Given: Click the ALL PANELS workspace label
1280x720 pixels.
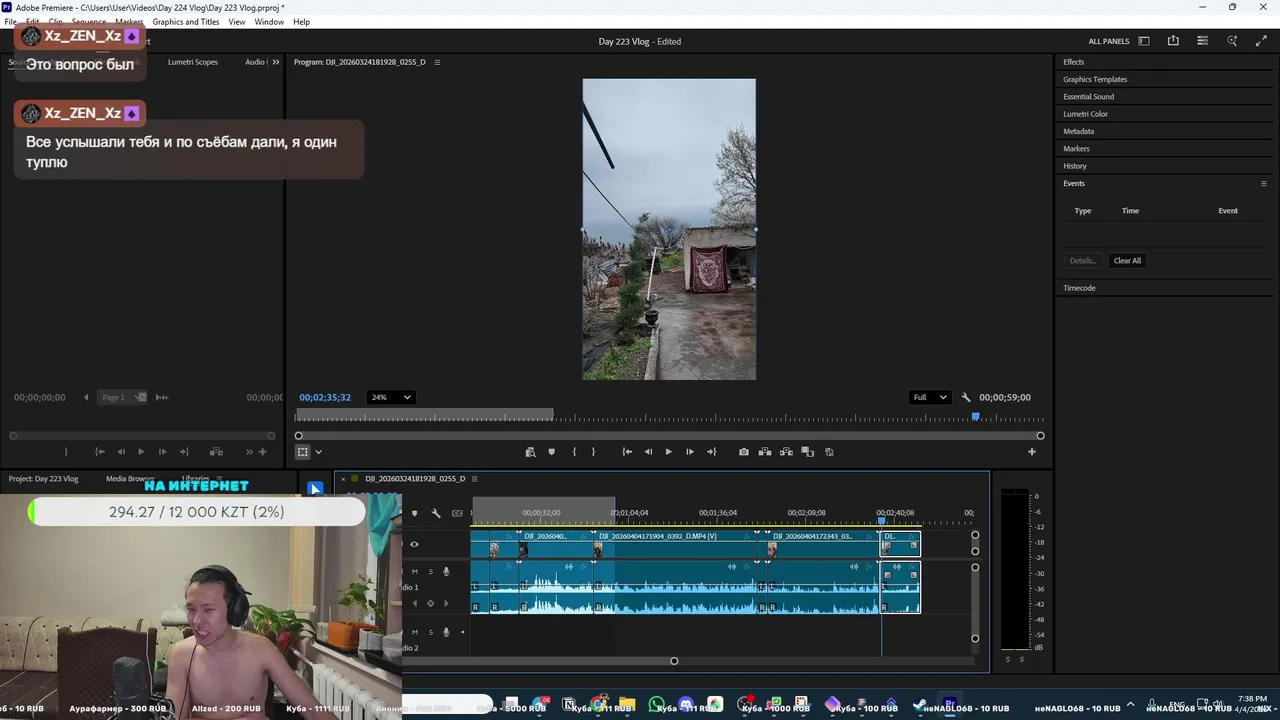Looking at the screenshot, I should (1109, 41).
